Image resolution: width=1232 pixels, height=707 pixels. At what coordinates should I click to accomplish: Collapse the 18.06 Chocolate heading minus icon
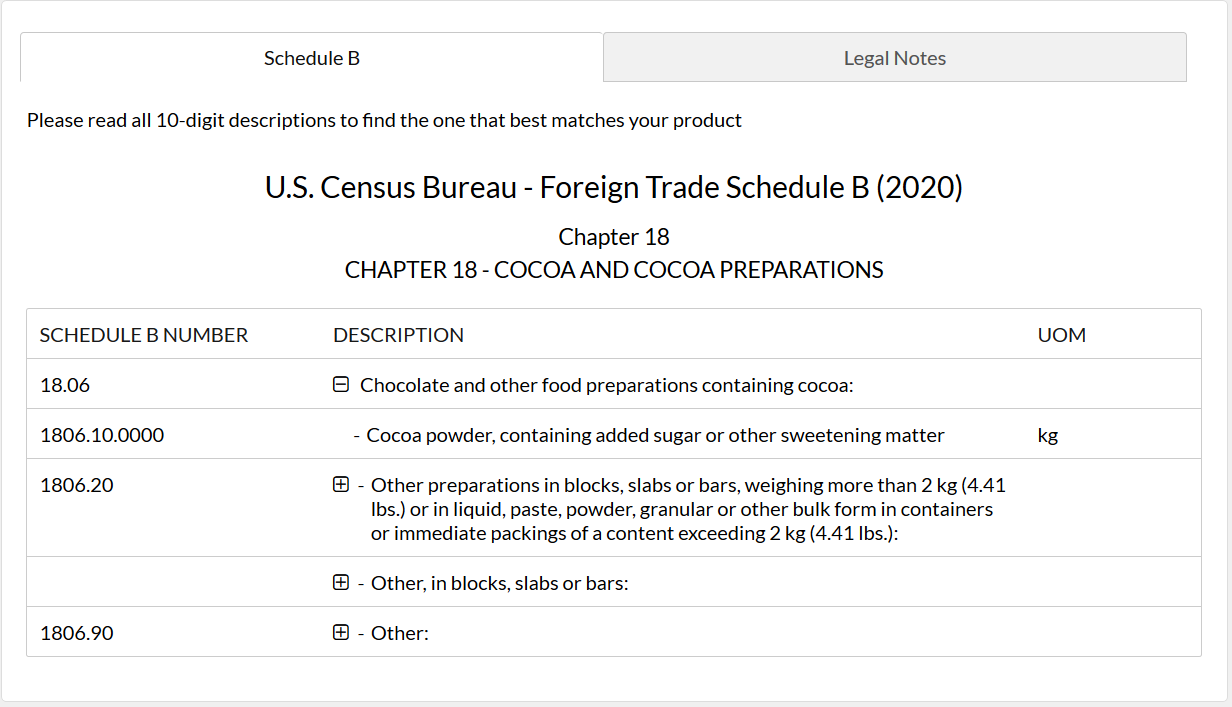341,384
